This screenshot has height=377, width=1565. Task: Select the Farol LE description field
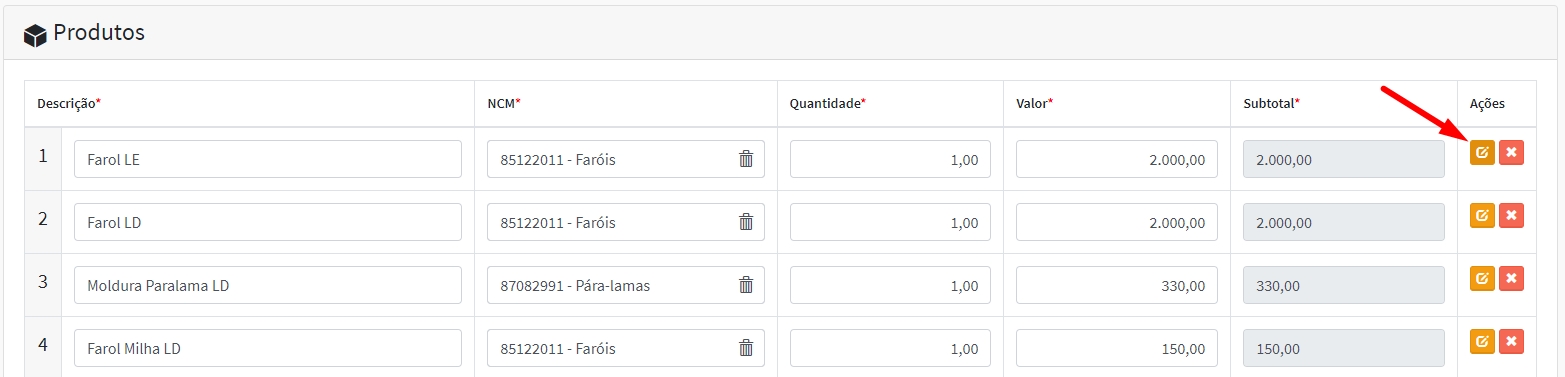268,159
